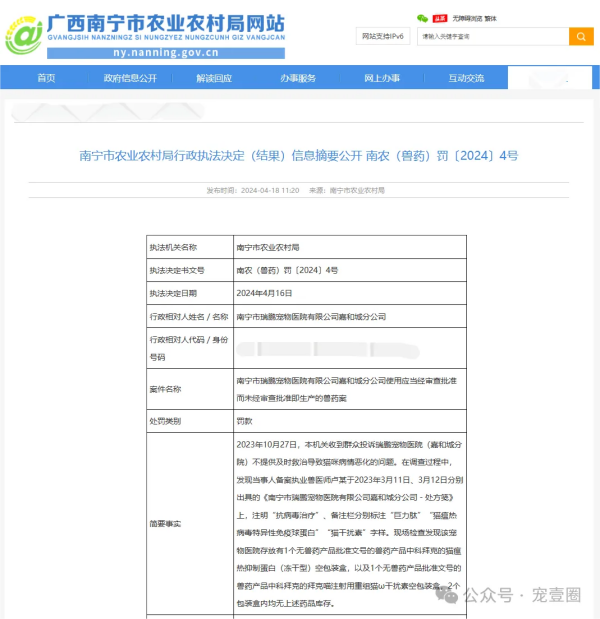Open the 政府信息公开 nav item
Viewport: 600px width, 619px height.
(x=130, y=78)
